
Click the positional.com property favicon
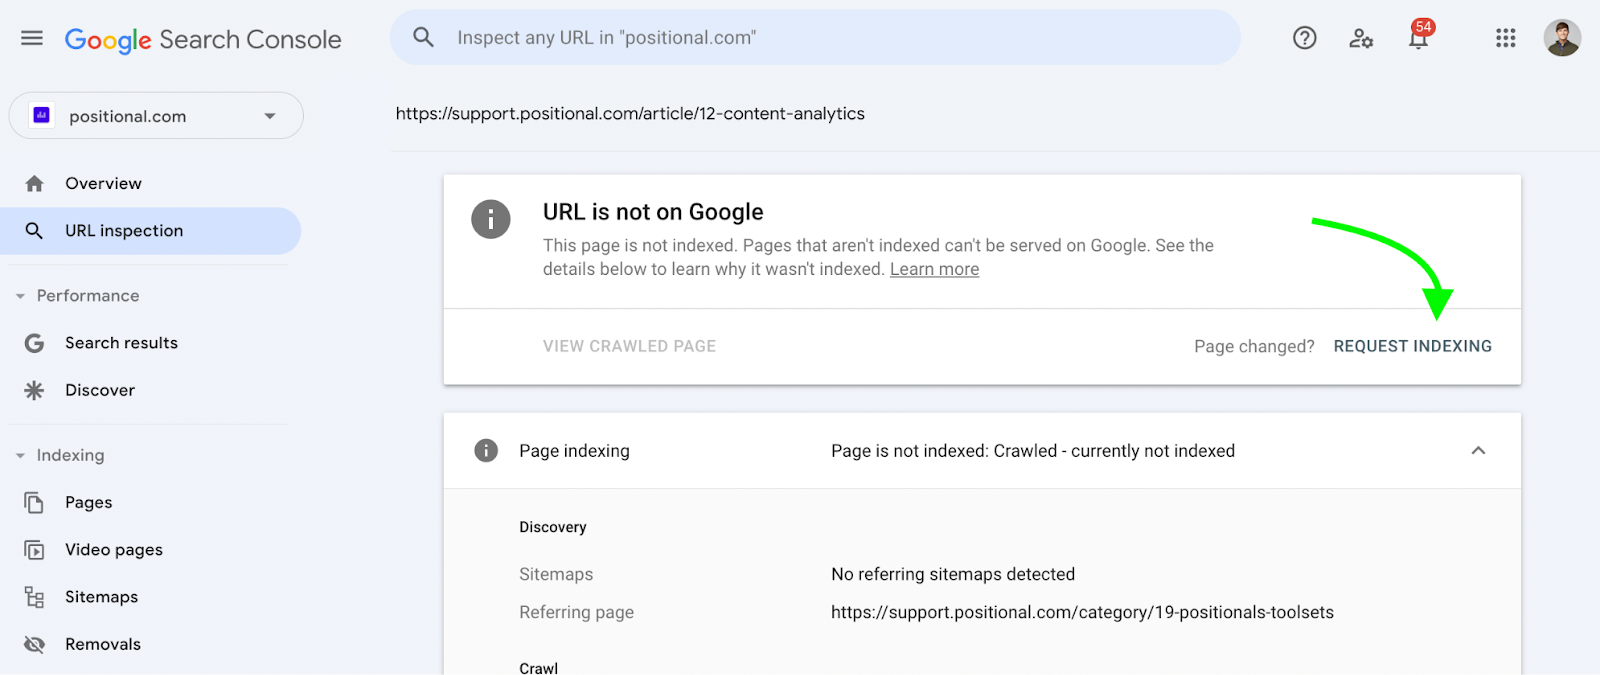[x=41, y=116]
